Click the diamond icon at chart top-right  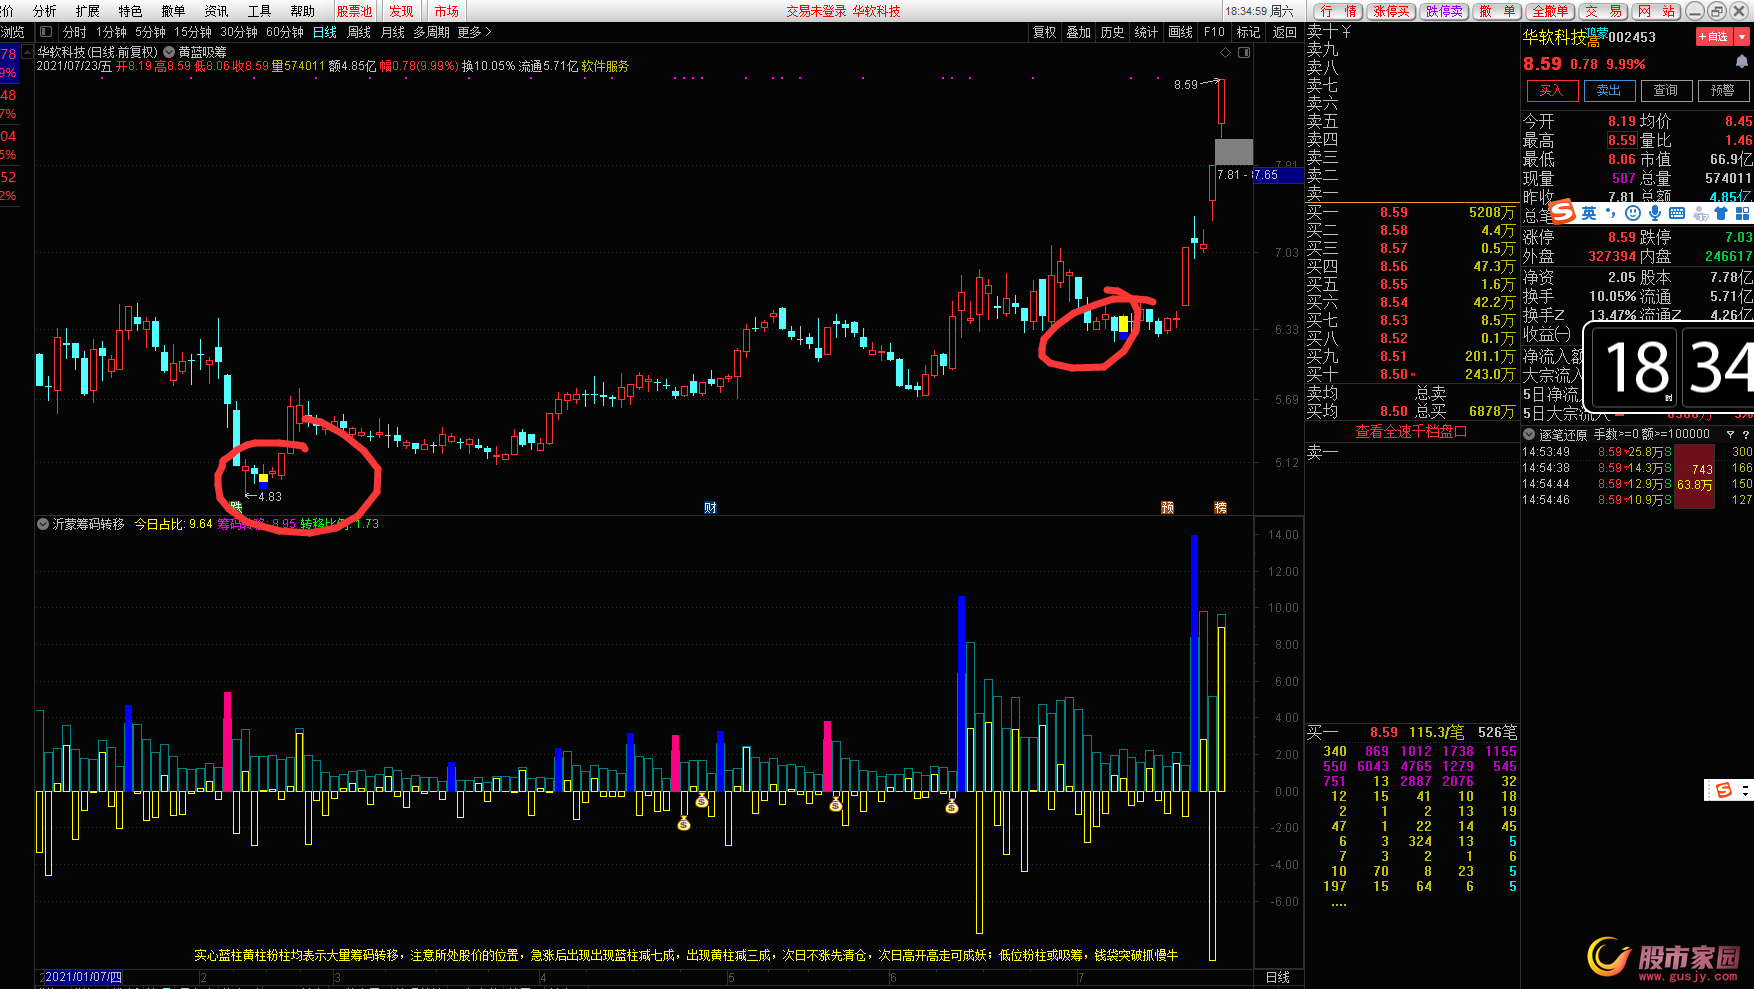pos(1227,52)
